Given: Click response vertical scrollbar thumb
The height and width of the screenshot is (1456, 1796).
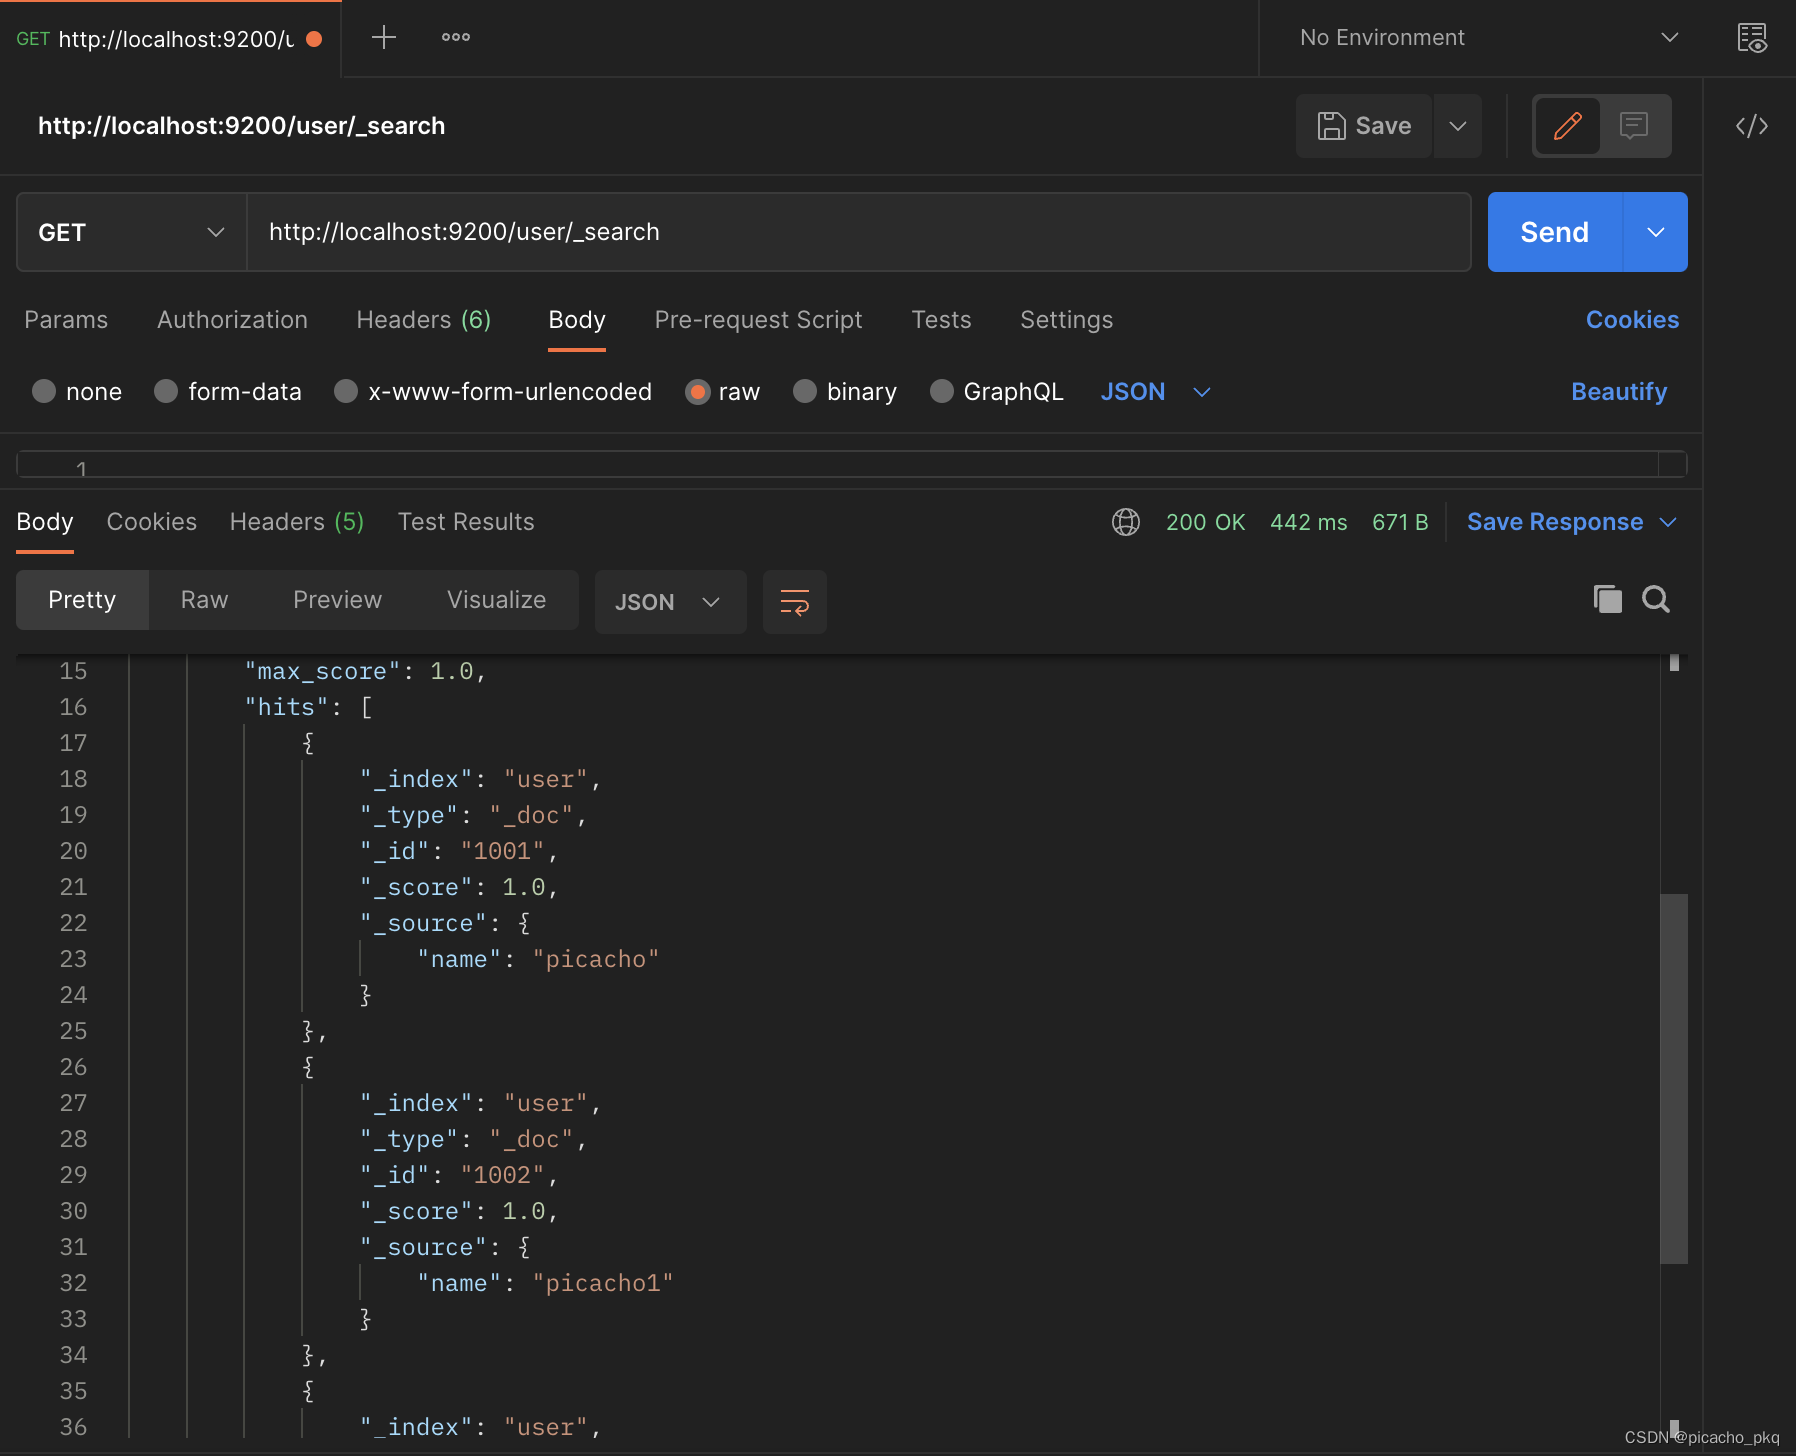Looking at the screenshot, I should (1674, 1078).
